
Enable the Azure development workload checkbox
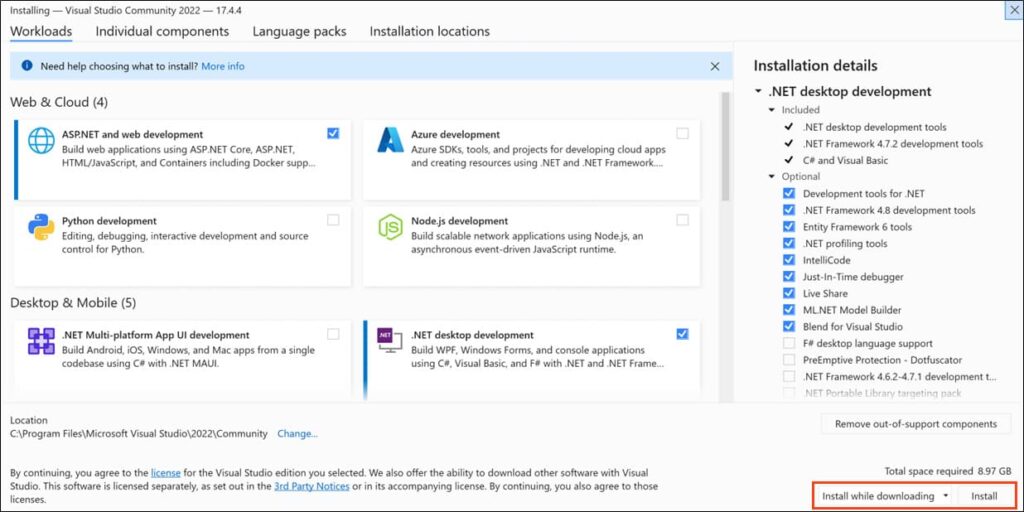[682, 133]
